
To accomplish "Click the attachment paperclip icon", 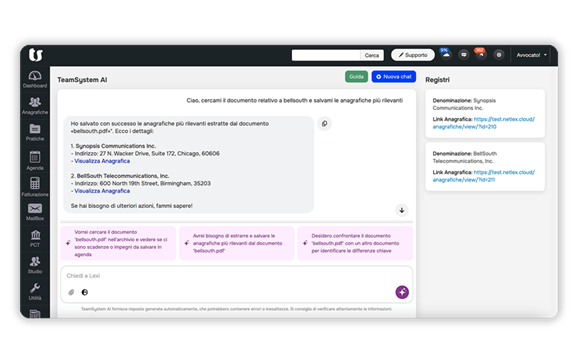I will (71, 292).
